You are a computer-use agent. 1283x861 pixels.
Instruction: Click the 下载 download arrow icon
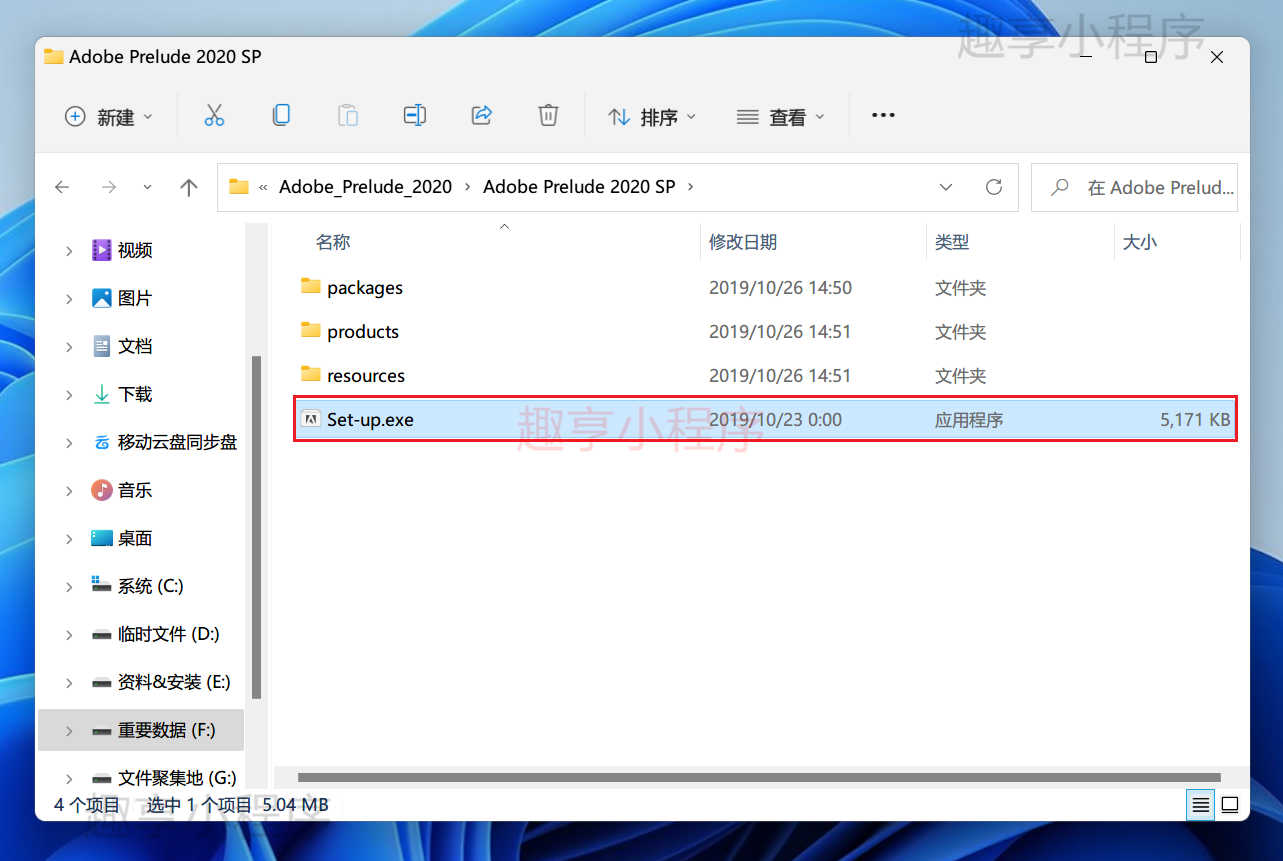click(101, 394)
